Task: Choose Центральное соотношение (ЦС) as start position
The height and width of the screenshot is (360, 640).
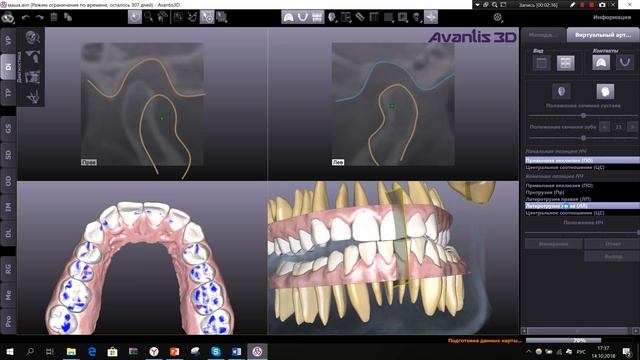Action: (x=582, y=167)
